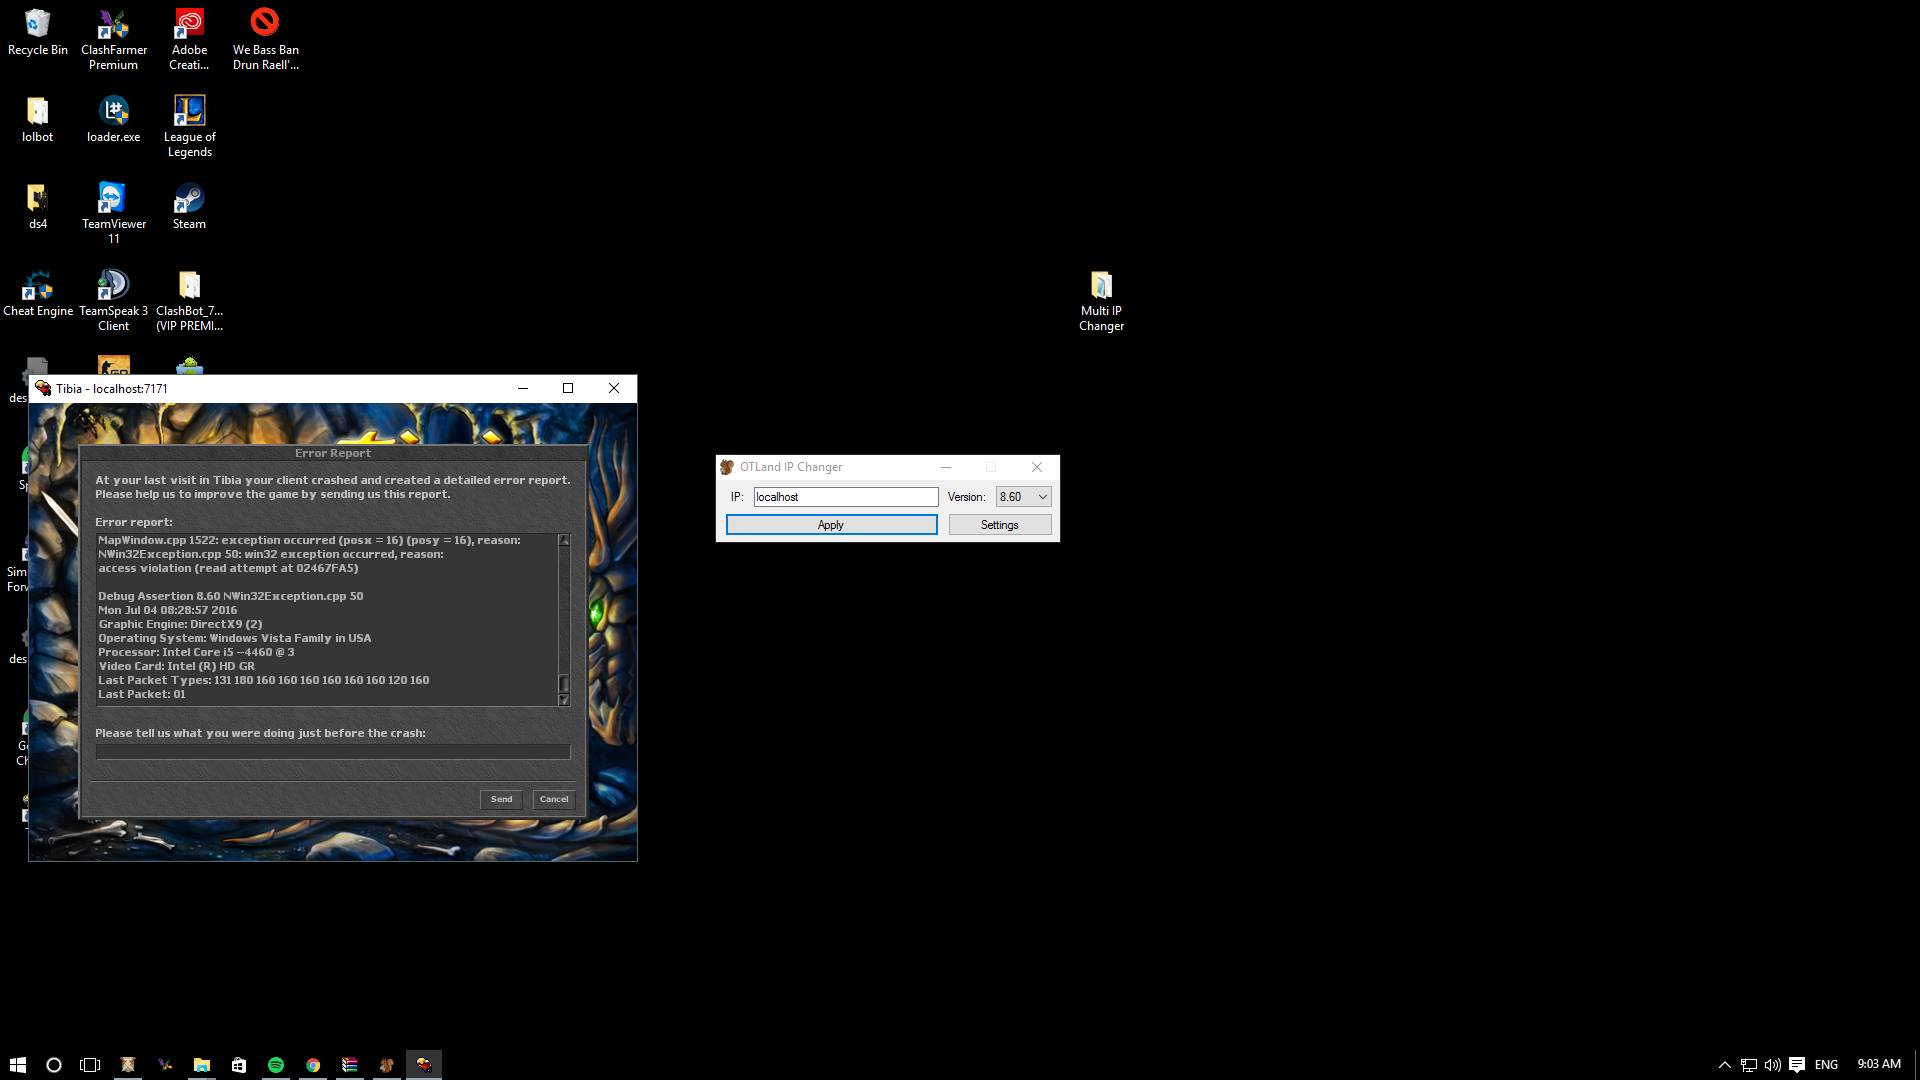Click 'Graphic Engine: DirectX9 (2)' report line
1920x1080 pixels.
[x=180, y=624]
